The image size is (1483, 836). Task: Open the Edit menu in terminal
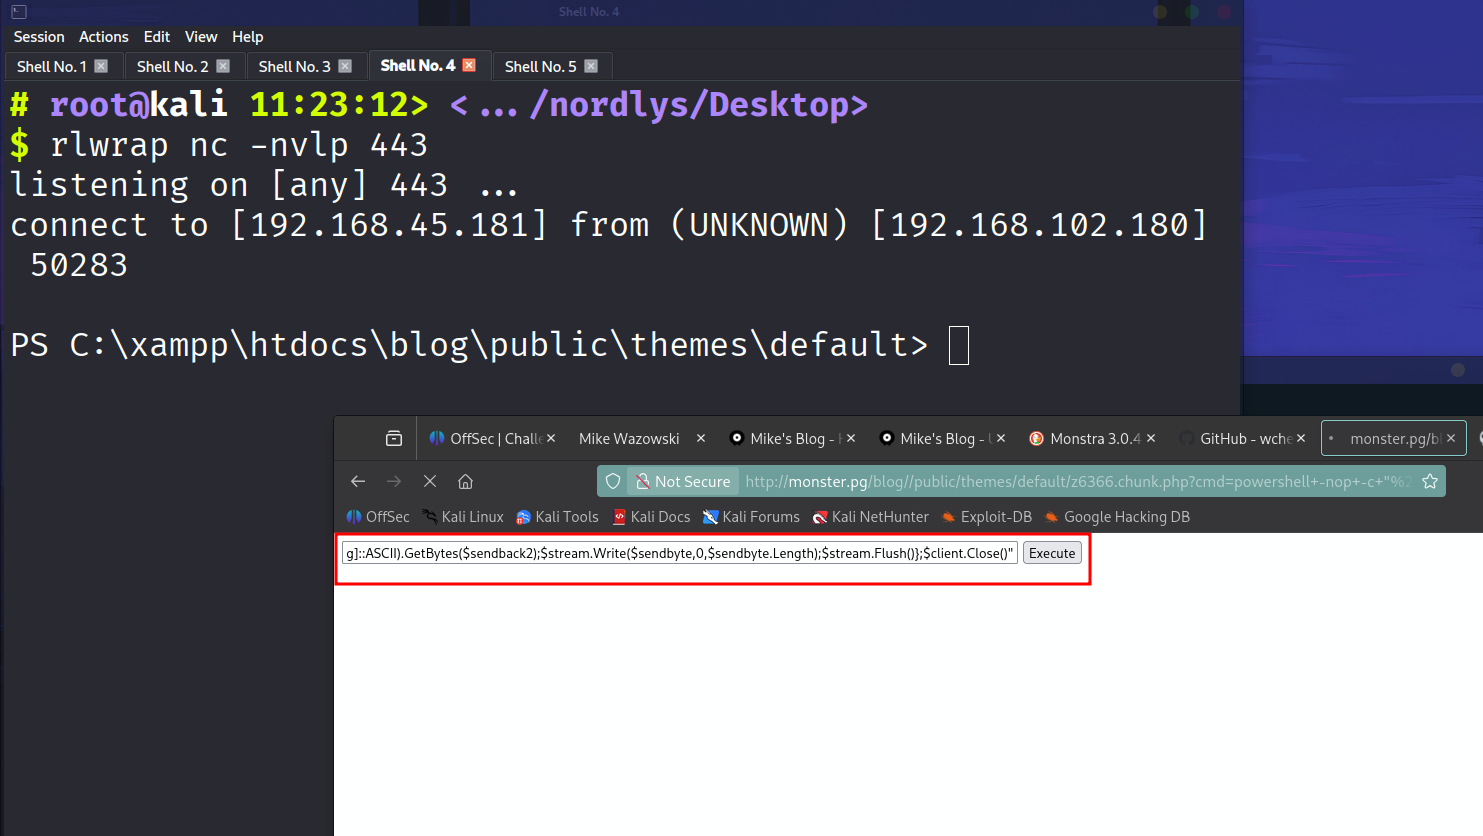157,37
